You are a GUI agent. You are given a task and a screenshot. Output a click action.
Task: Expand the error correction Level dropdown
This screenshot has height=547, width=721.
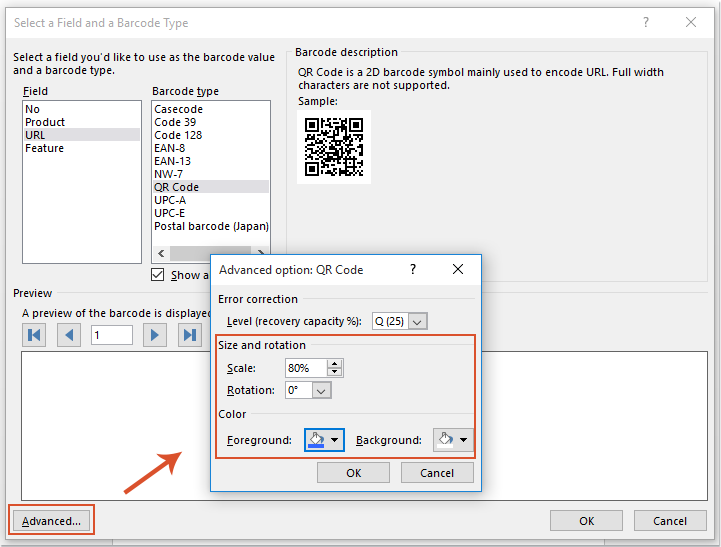418,321
